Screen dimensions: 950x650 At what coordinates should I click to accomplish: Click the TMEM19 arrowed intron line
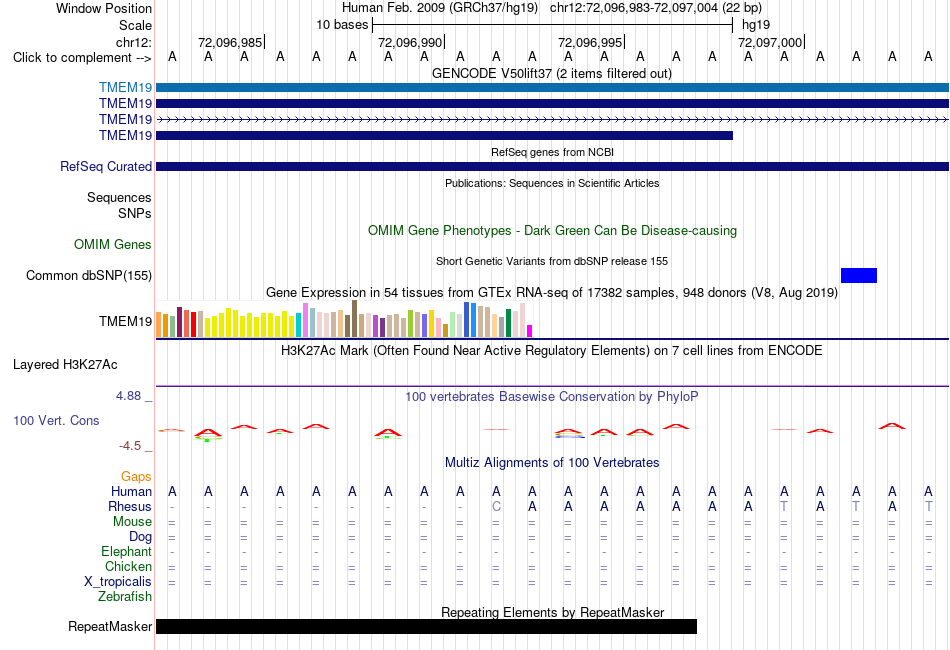[553, 119]
